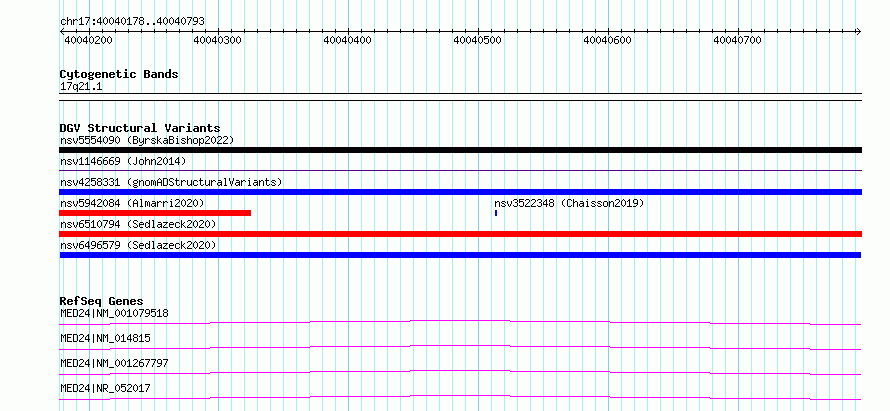Select the magenta MED24|NR_052017 transcript line
The width and height of the screenshot is (890, 411).
pyautogui.click(x=460, y=397)
